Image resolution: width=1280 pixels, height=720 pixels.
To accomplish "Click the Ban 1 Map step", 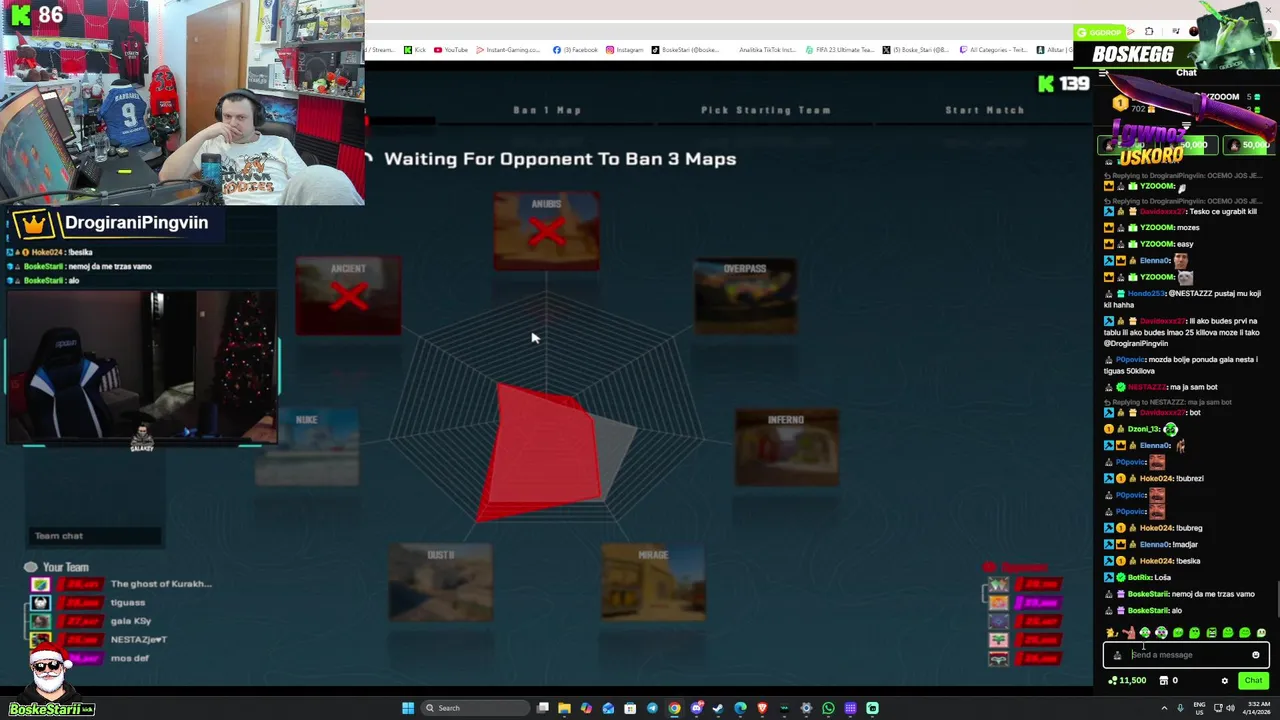I will pos(547,110).
